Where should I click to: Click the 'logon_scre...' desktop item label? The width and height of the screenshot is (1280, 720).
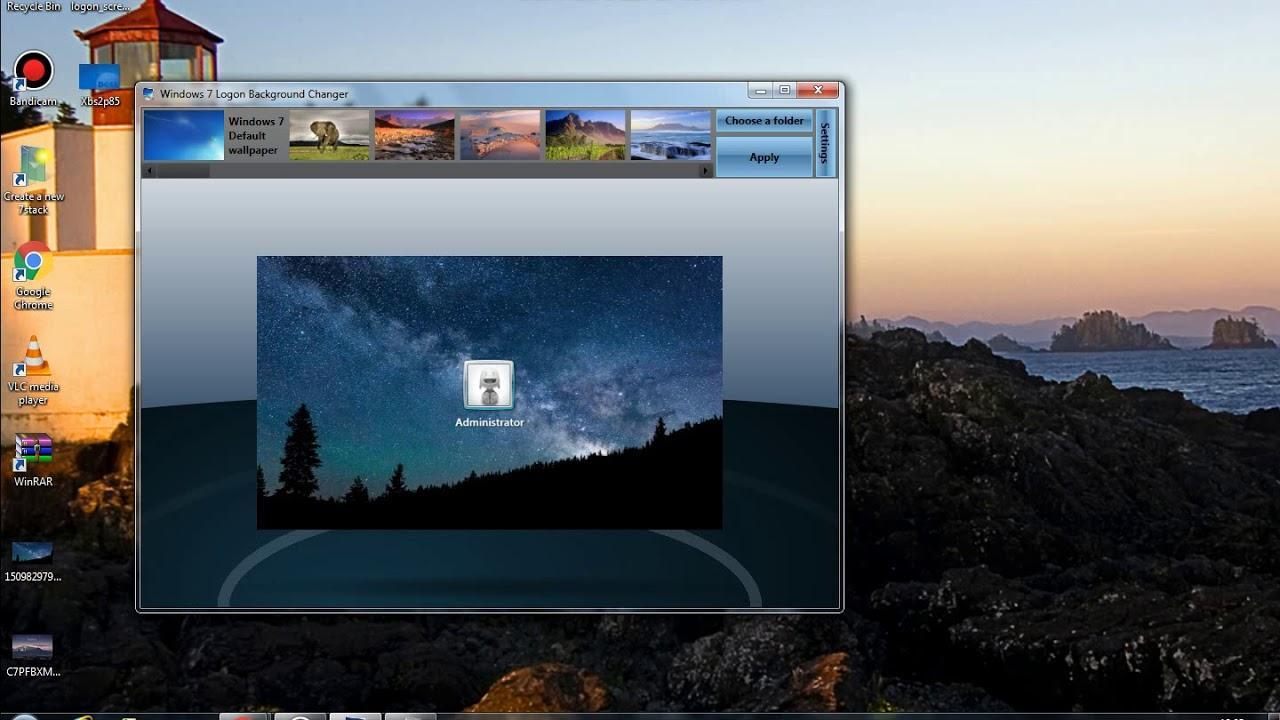point(101,6)
